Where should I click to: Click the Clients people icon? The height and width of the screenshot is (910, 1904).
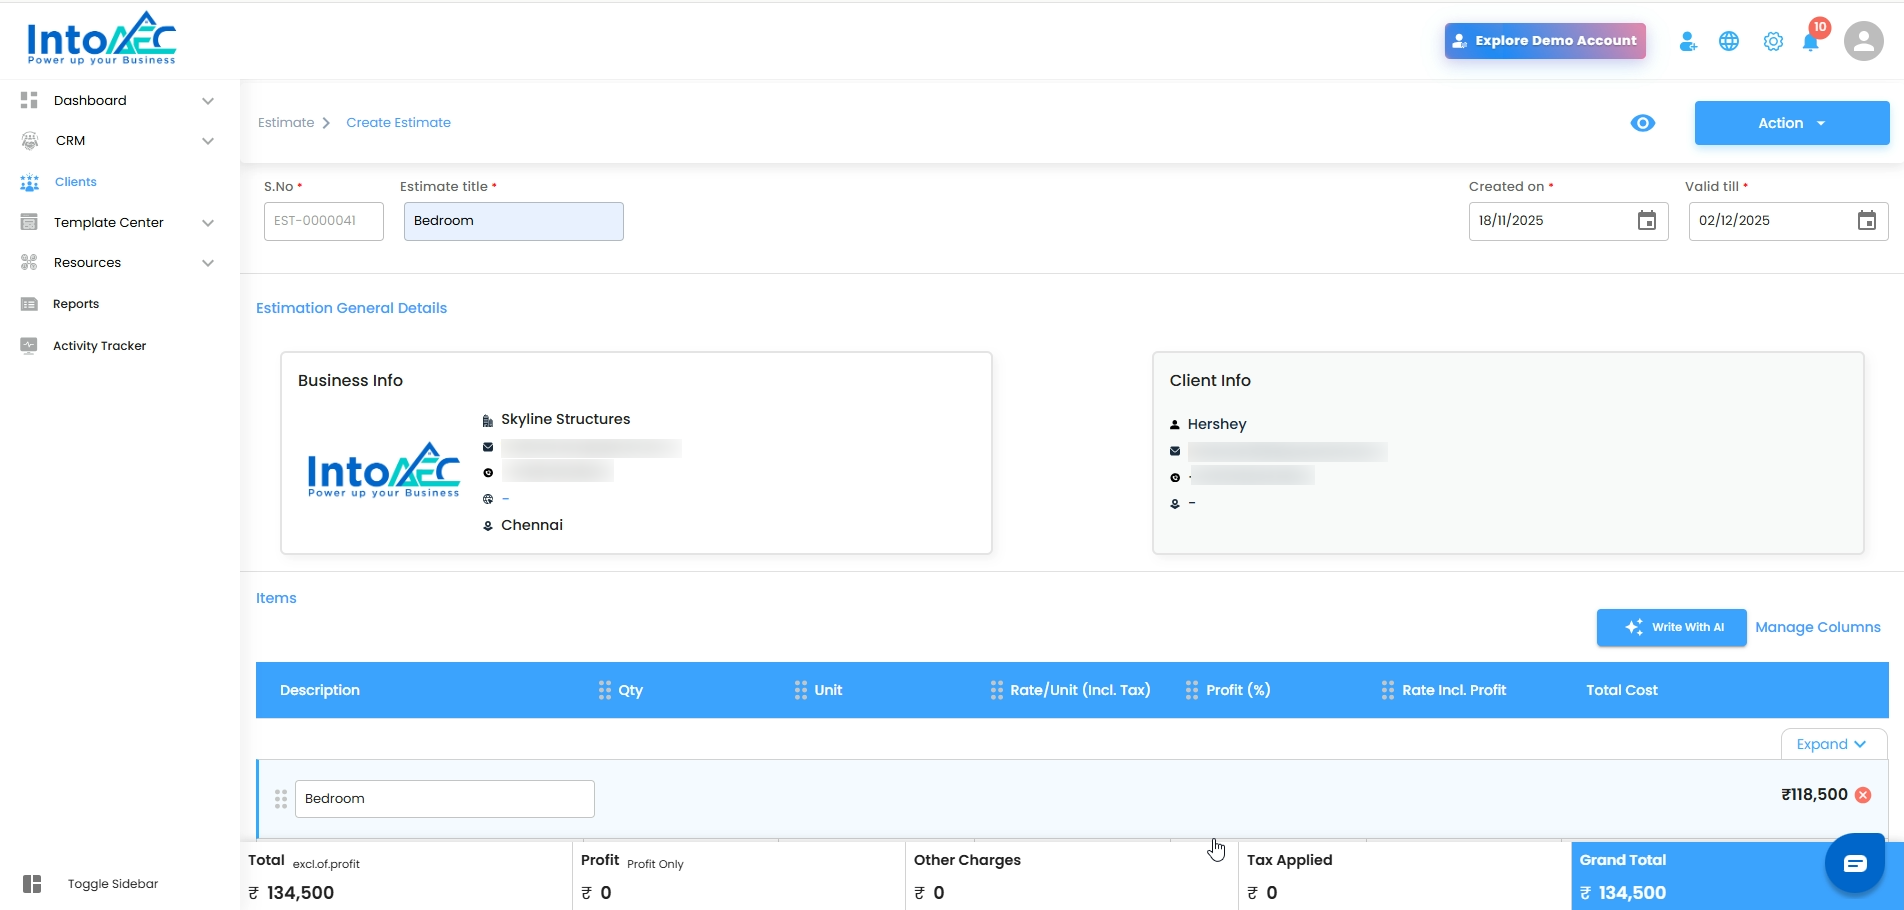30,182
